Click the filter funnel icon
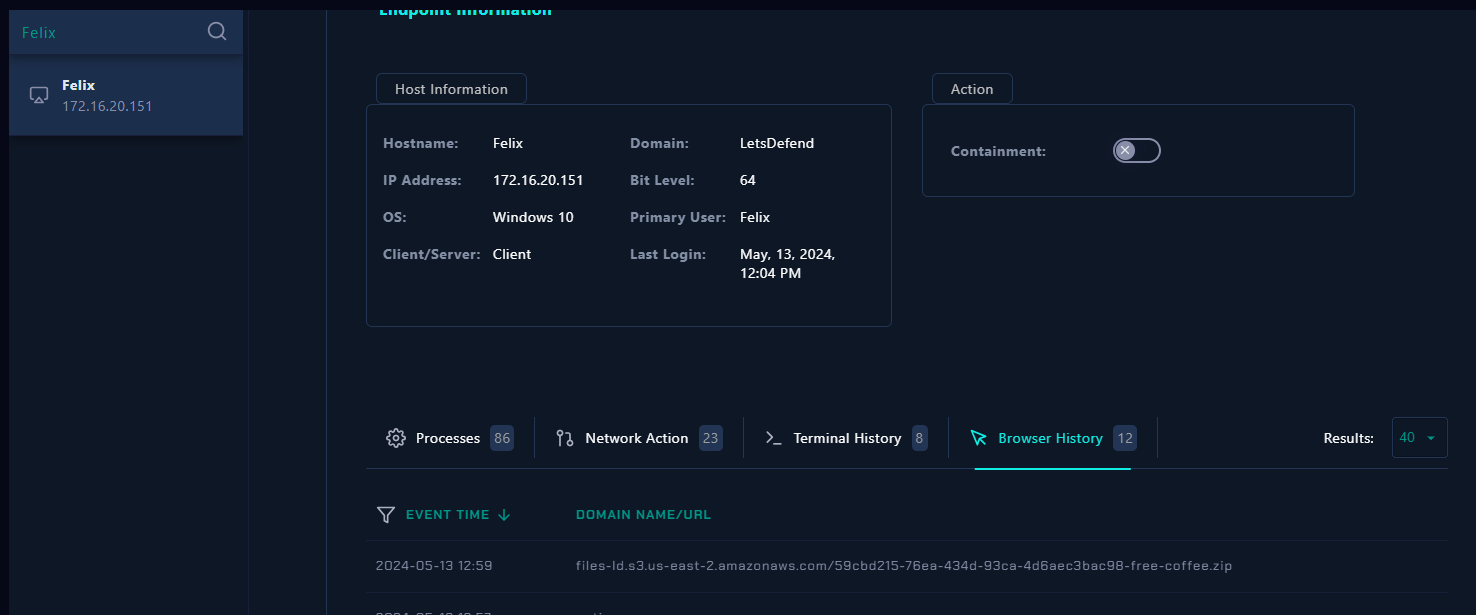 [x=386, y=514]
